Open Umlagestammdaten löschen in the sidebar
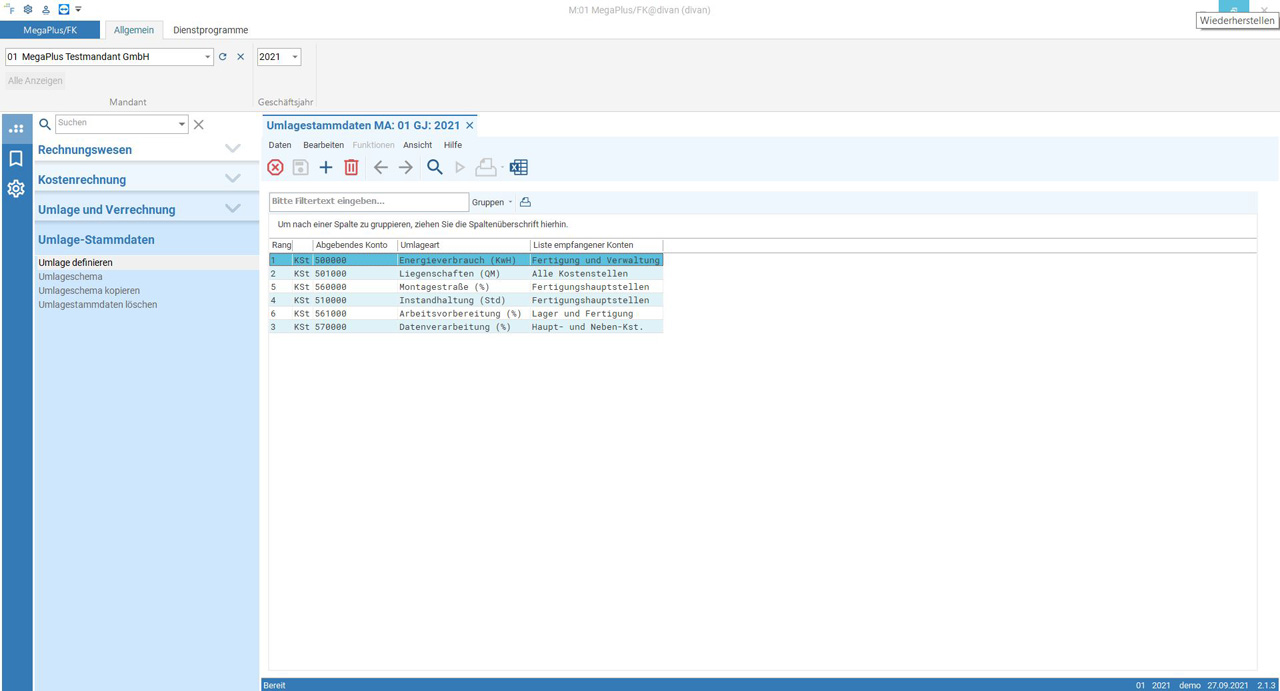The image size is (1280, 691). tap(147, 304)
